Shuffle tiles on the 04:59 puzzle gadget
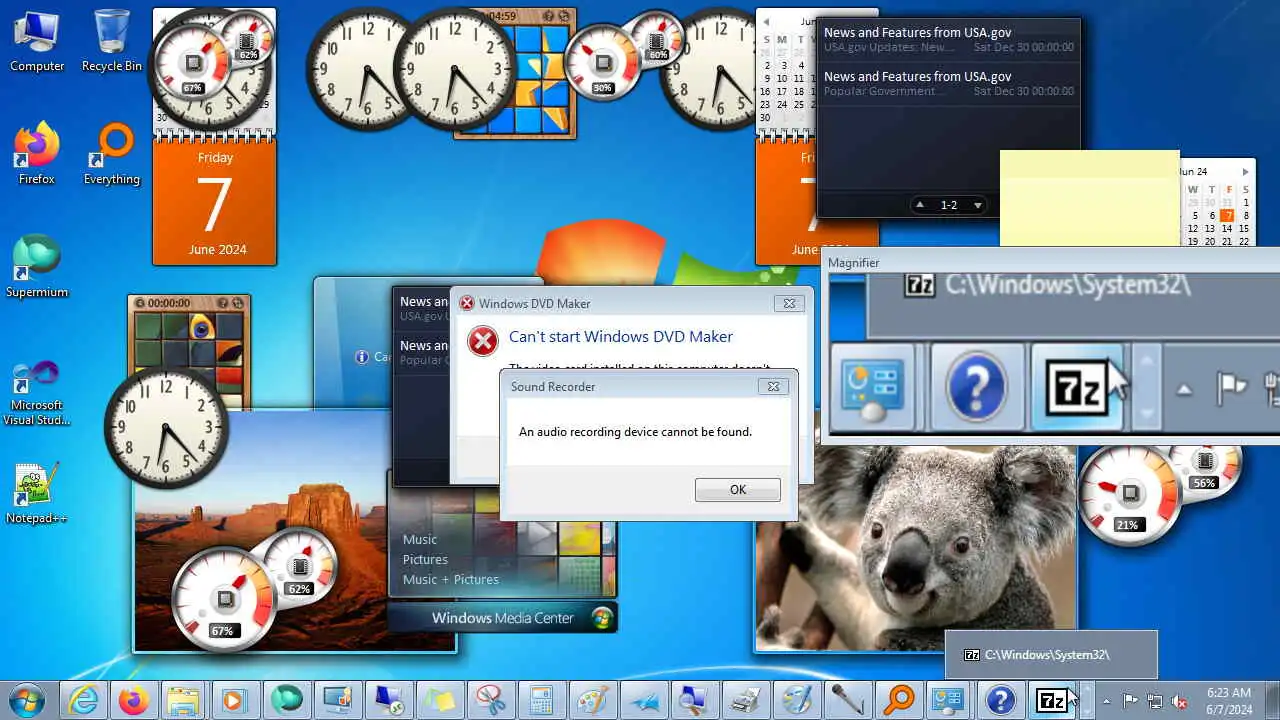The height and width of the screenshot is (720, 1280). coord(565,16)
